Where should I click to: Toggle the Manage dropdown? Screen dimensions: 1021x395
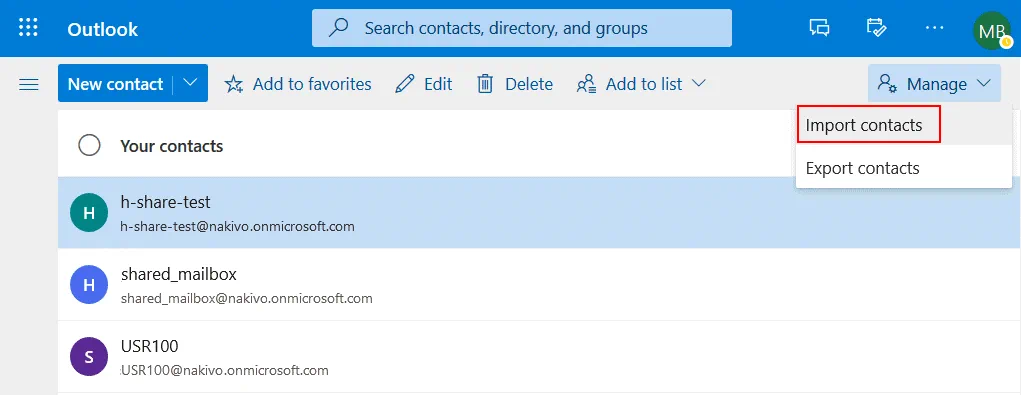click(x=934, y=83)
